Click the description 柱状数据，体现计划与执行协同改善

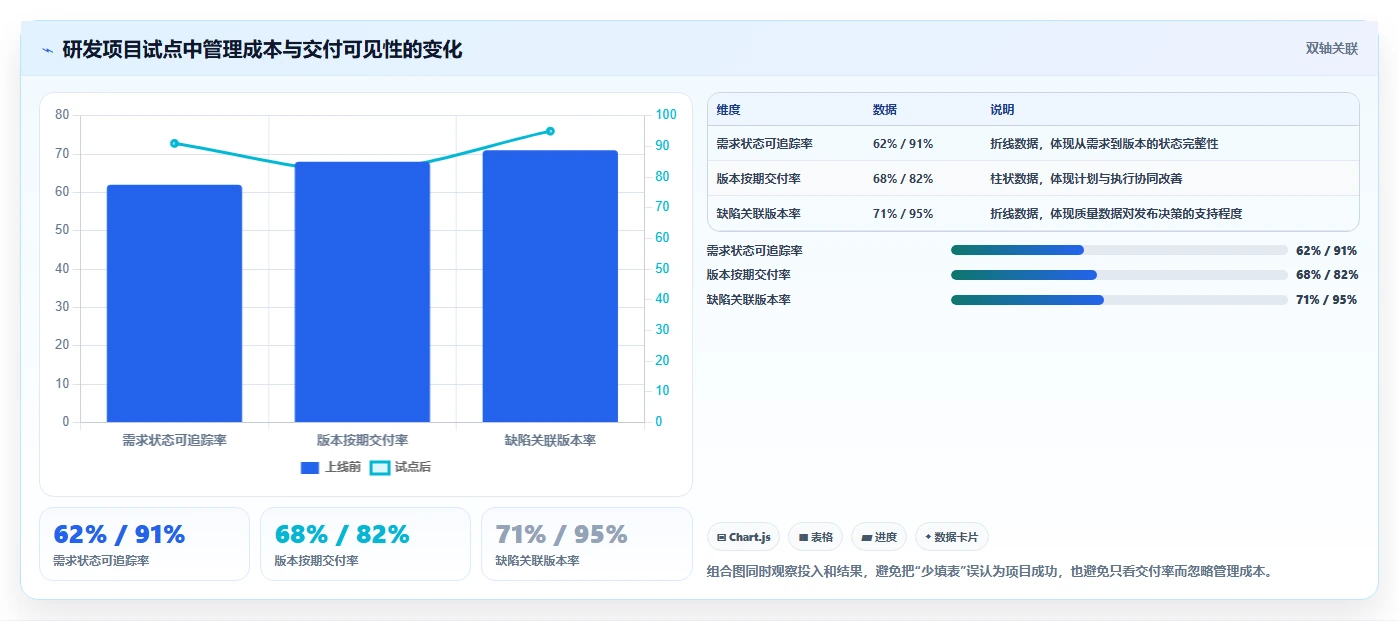(x=1086, y=179)
